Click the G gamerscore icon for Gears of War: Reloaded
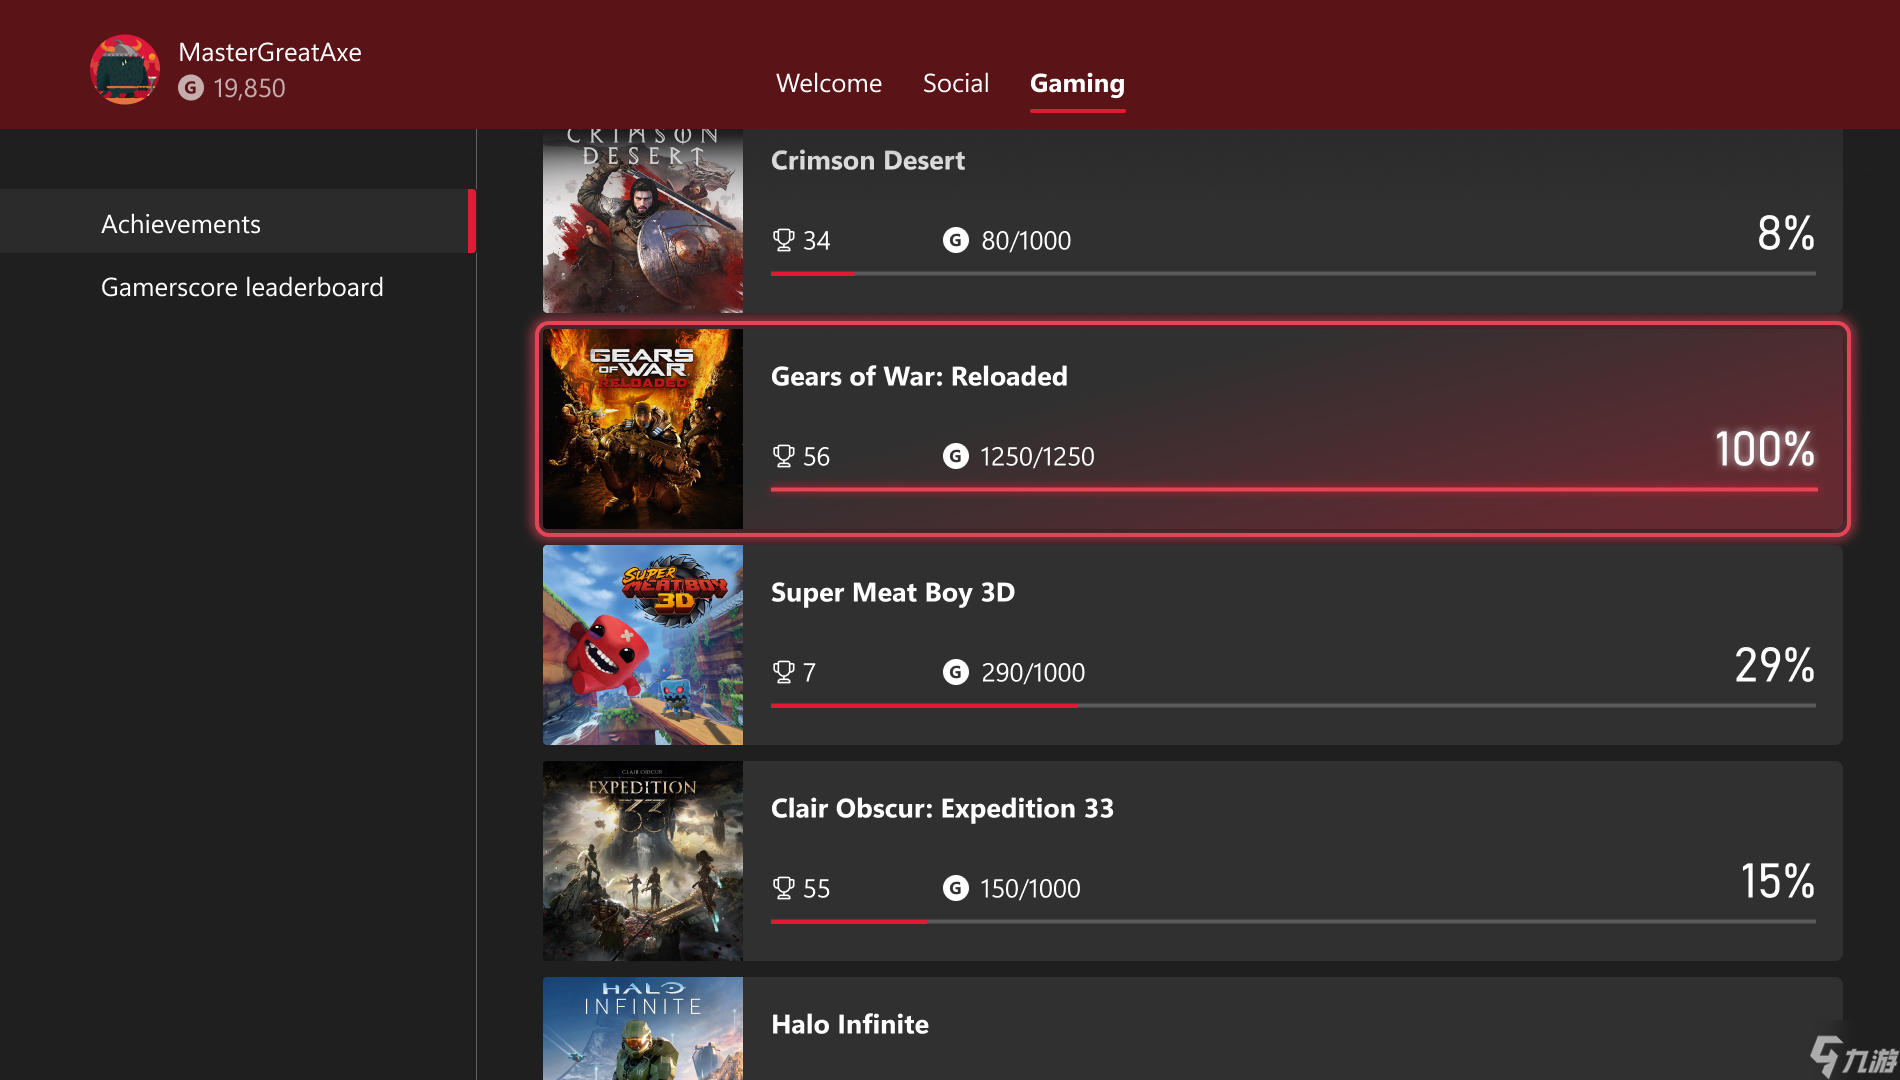The height and width of the screenshot is (1080, 1900). point(955,456)
